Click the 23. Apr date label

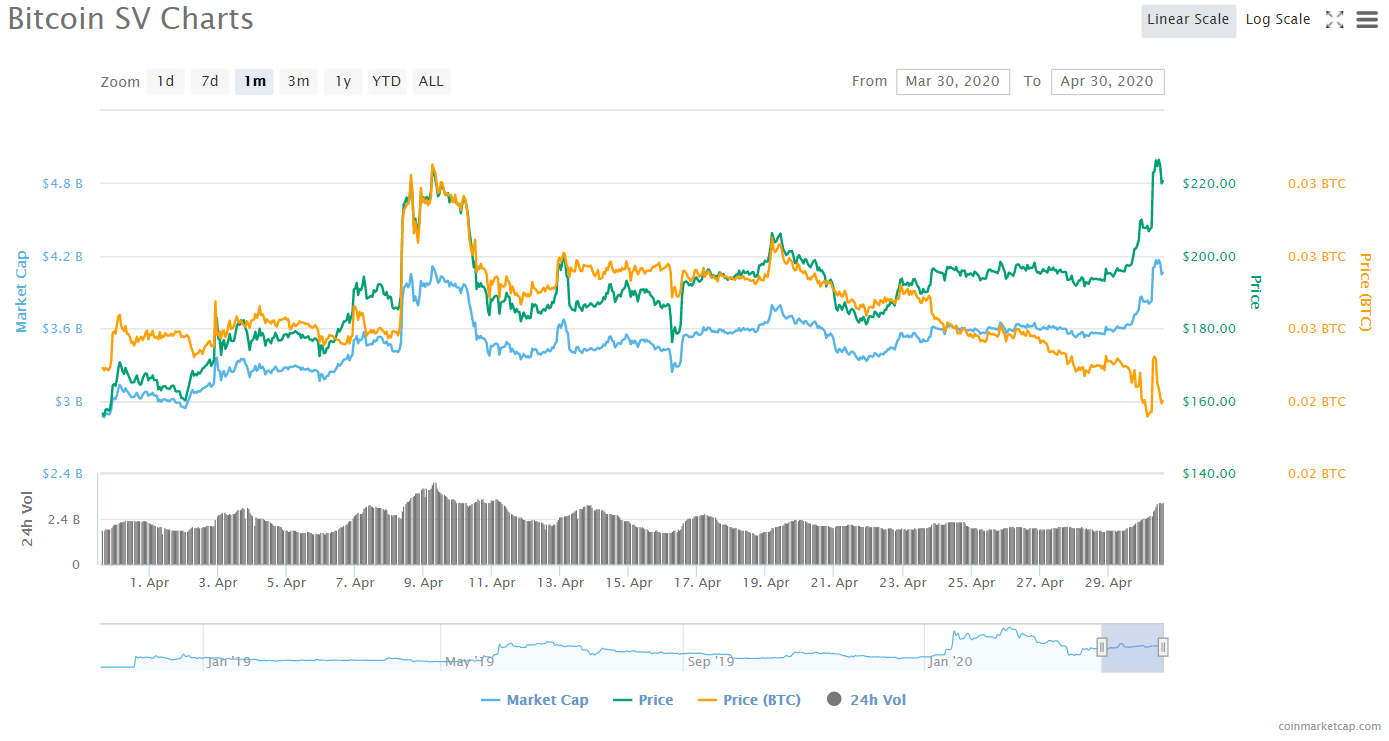coord(903,583)
